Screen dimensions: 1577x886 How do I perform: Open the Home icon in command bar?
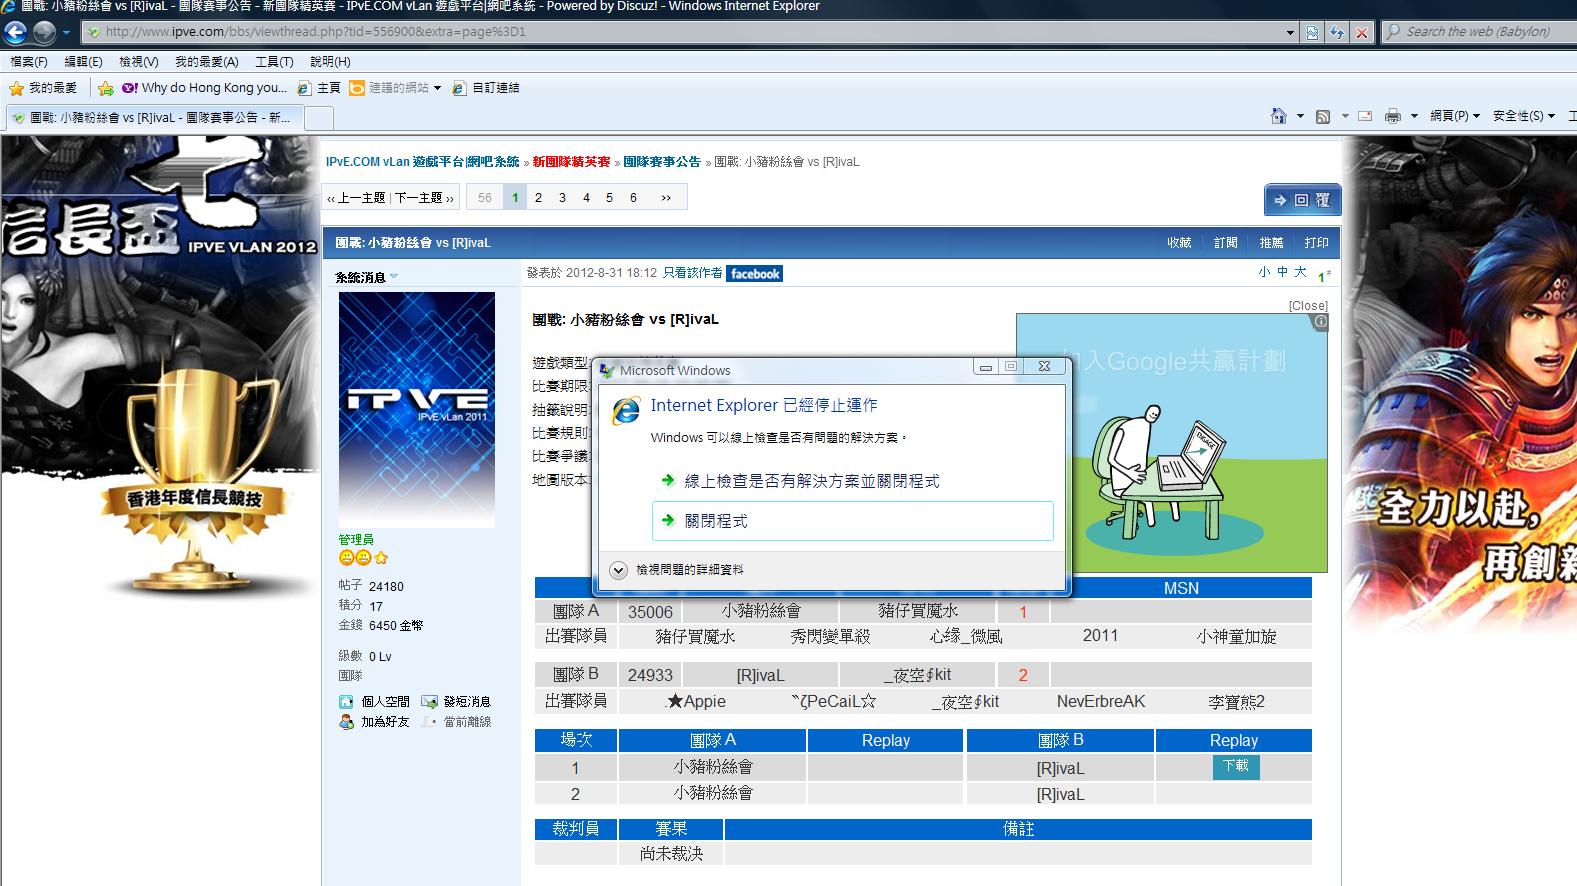[1278, 116]
